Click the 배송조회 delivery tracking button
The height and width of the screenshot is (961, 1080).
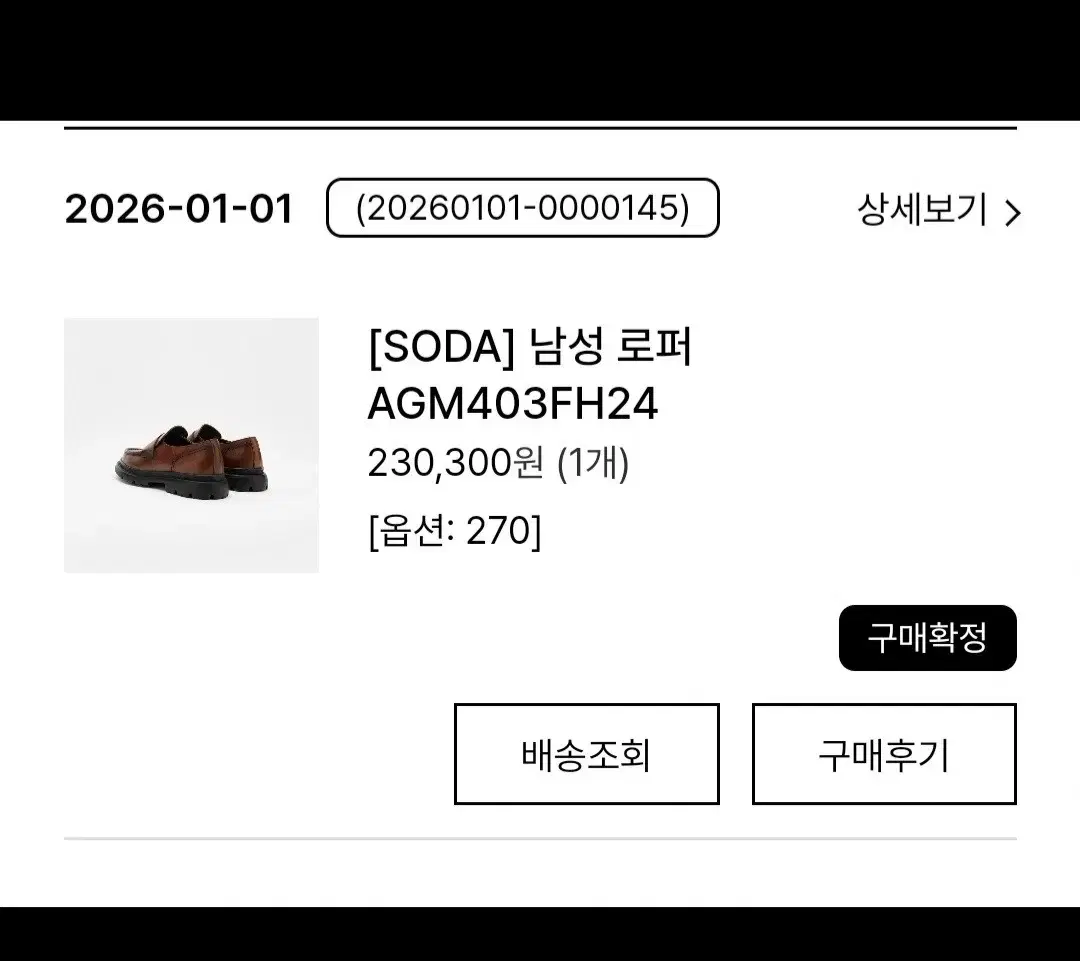coord(586,755)
